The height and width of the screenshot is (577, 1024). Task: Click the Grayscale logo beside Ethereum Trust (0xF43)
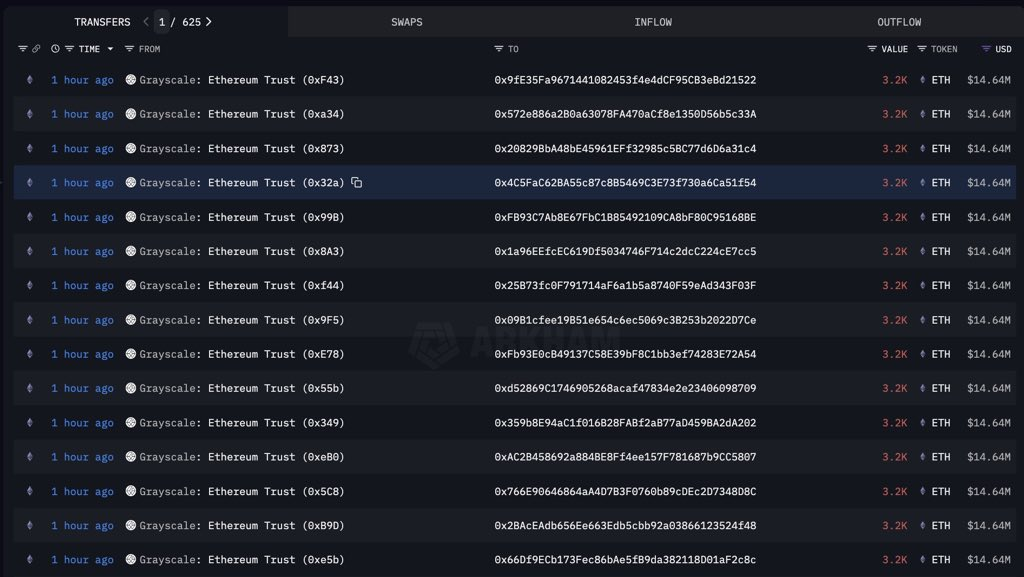pos(129,80)
